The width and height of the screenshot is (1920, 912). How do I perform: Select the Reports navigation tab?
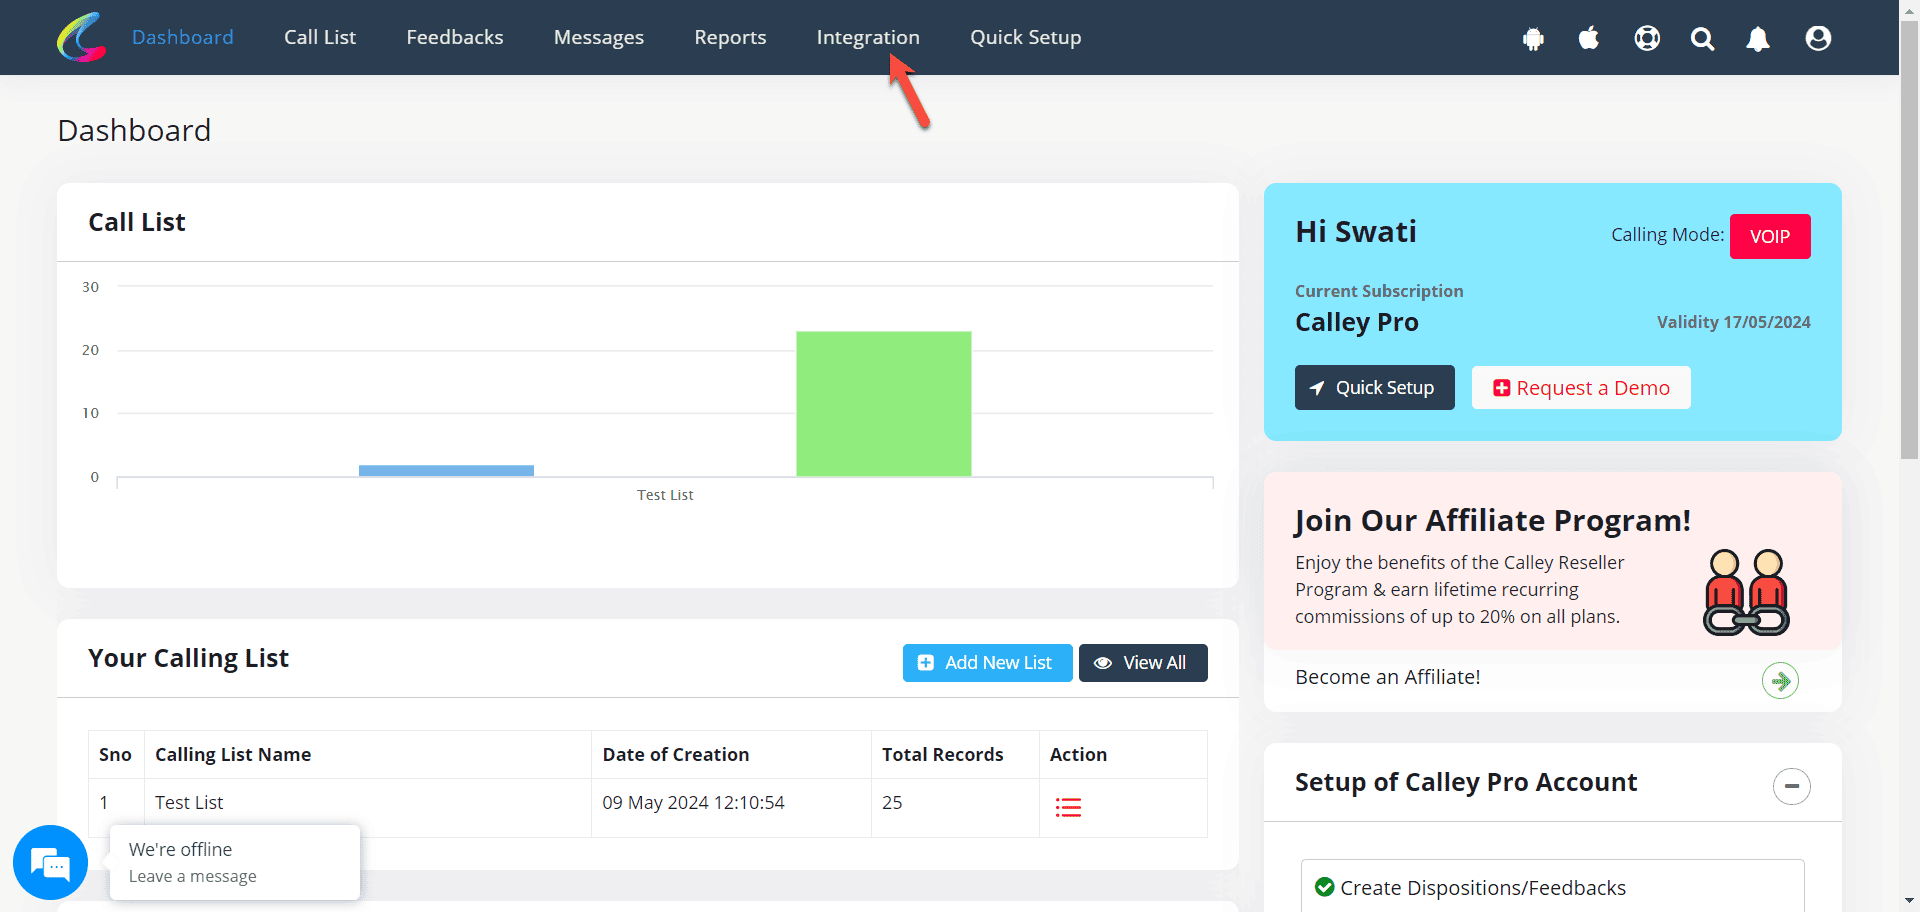coord(730,37)
